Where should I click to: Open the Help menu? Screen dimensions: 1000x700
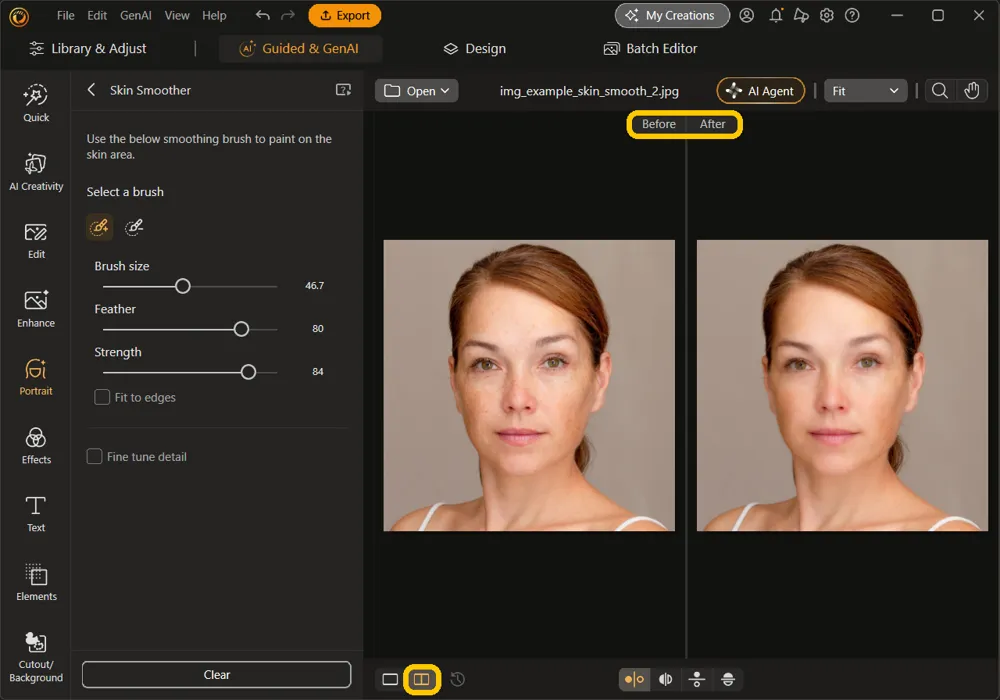(214, 15)
